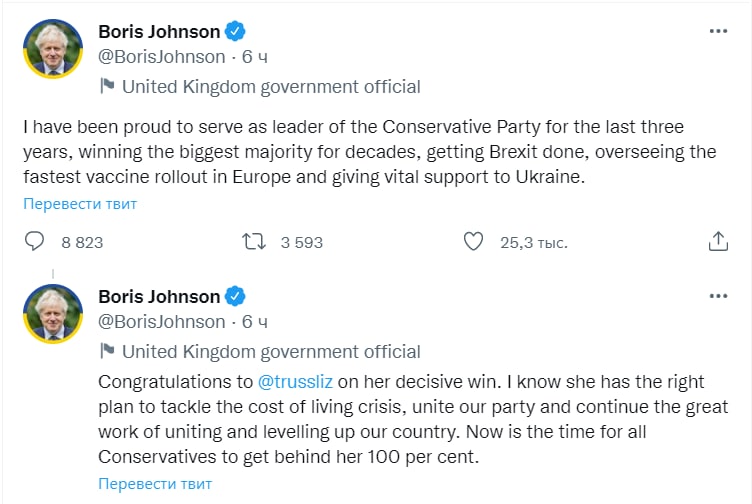This screenshot has width=752, height=504.
Task: Click 'Перевести твит' under first tweet
Action: (81, 204)
